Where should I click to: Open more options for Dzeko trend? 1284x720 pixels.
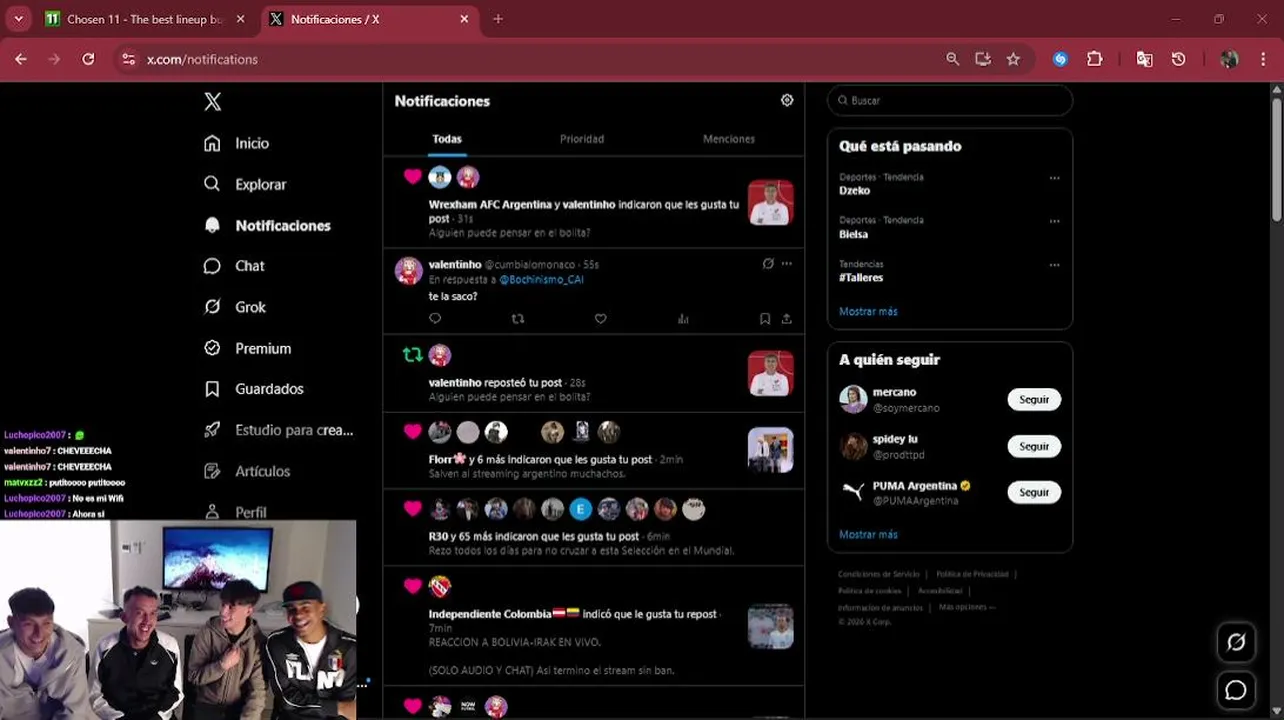click(x=1054, y=178)
